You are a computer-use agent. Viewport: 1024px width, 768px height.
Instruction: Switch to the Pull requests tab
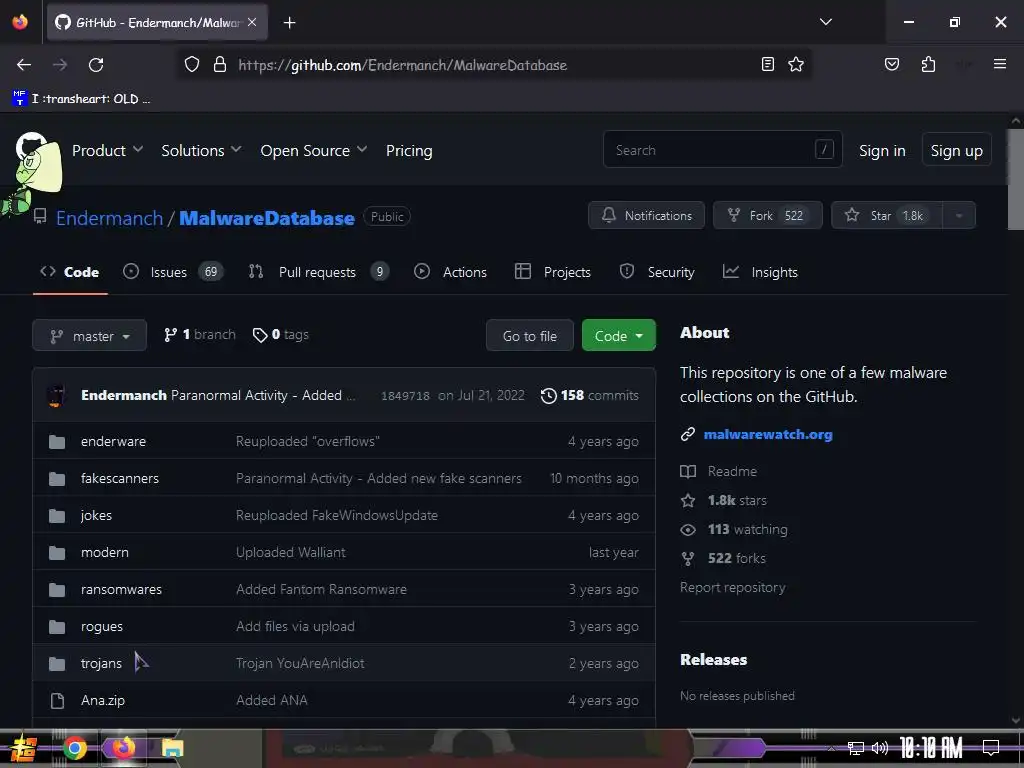pyautogui.click(x=319, y=272)
